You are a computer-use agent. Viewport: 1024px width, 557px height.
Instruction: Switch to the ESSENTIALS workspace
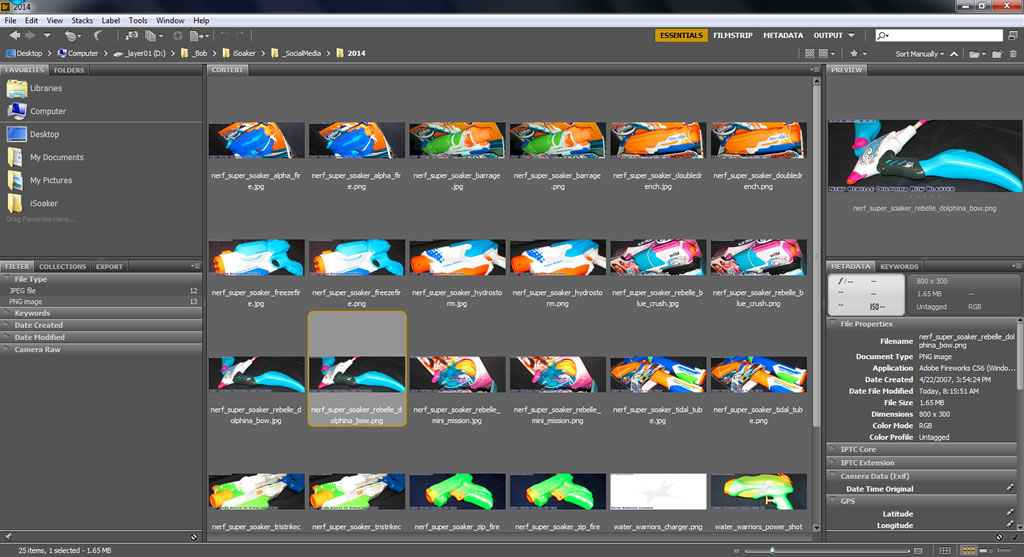(x=681, y=35)
